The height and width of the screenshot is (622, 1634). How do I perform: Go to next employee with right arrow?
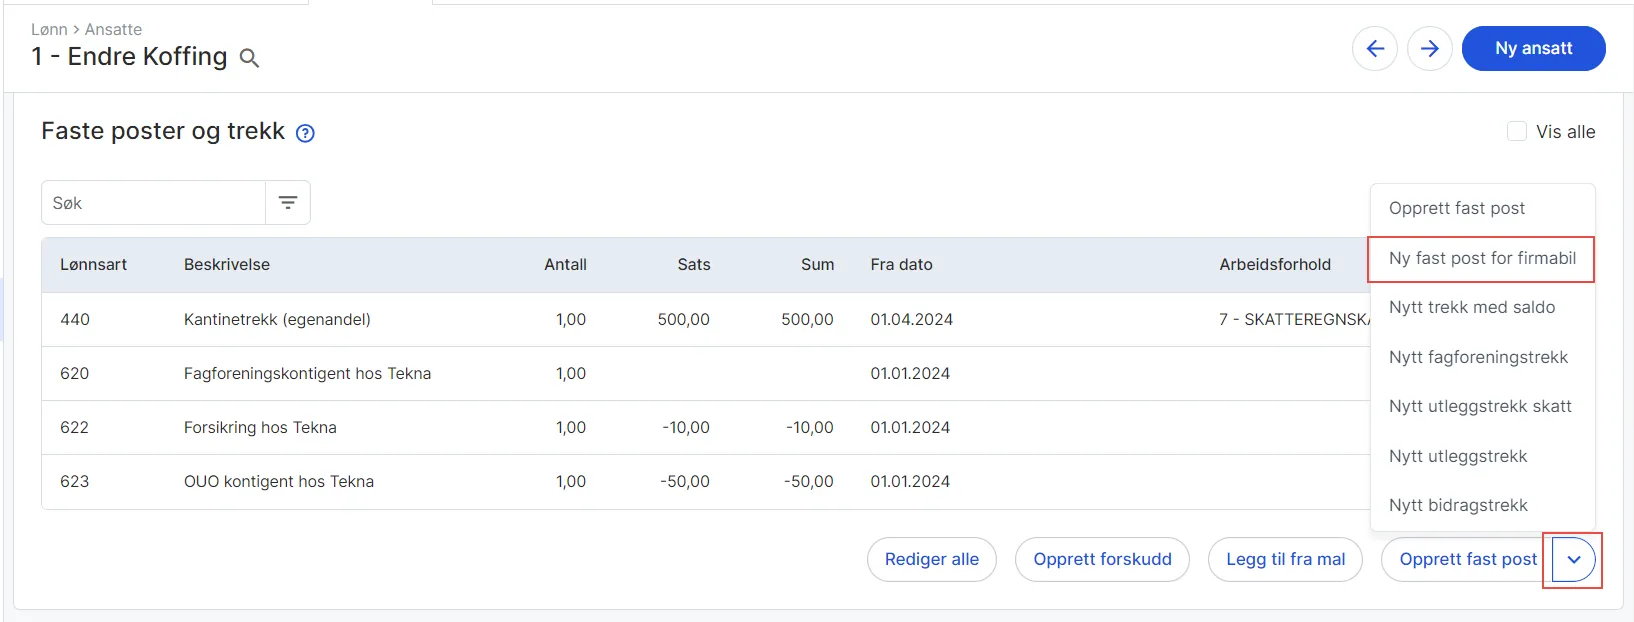point(1430,49)
